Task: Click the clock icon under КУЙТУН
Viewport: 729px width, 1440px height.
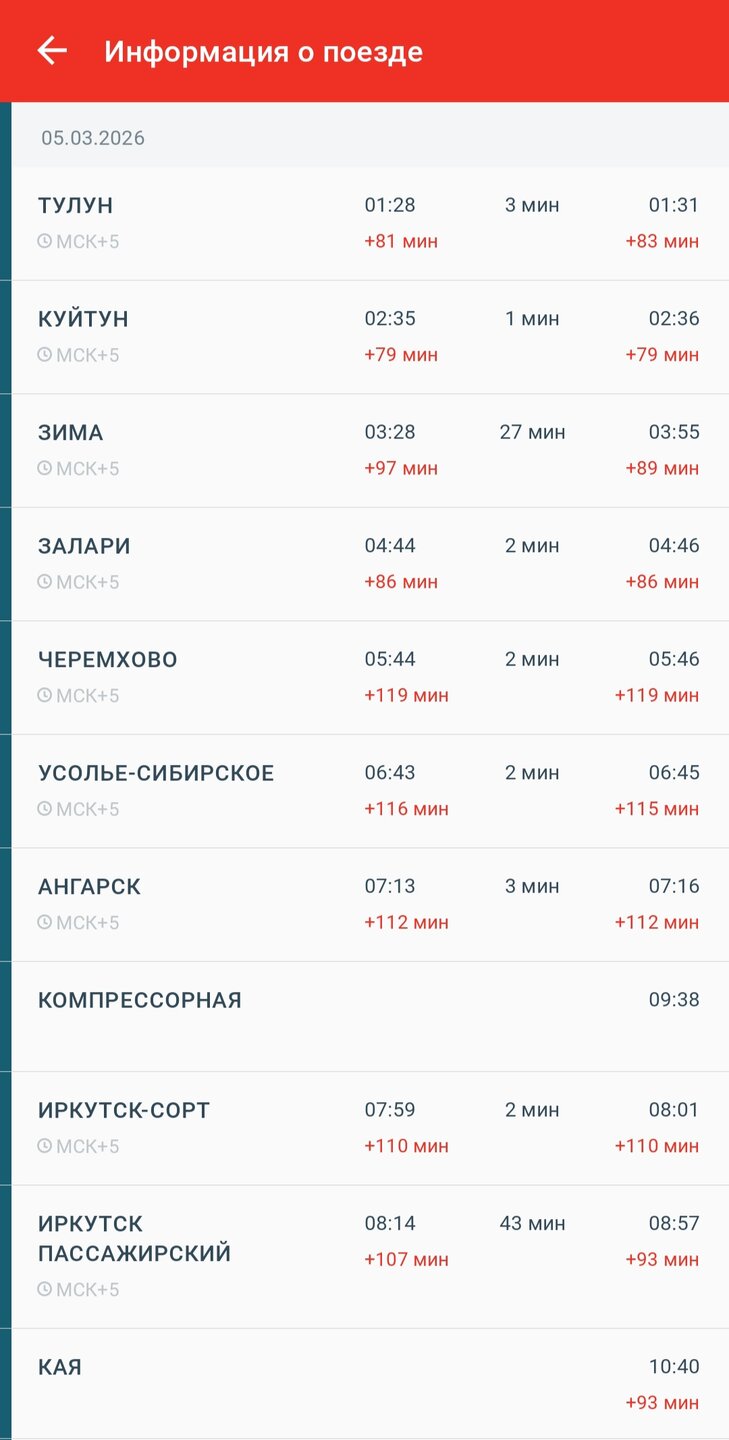Action: pyautogui.click(x=44, y=355)
